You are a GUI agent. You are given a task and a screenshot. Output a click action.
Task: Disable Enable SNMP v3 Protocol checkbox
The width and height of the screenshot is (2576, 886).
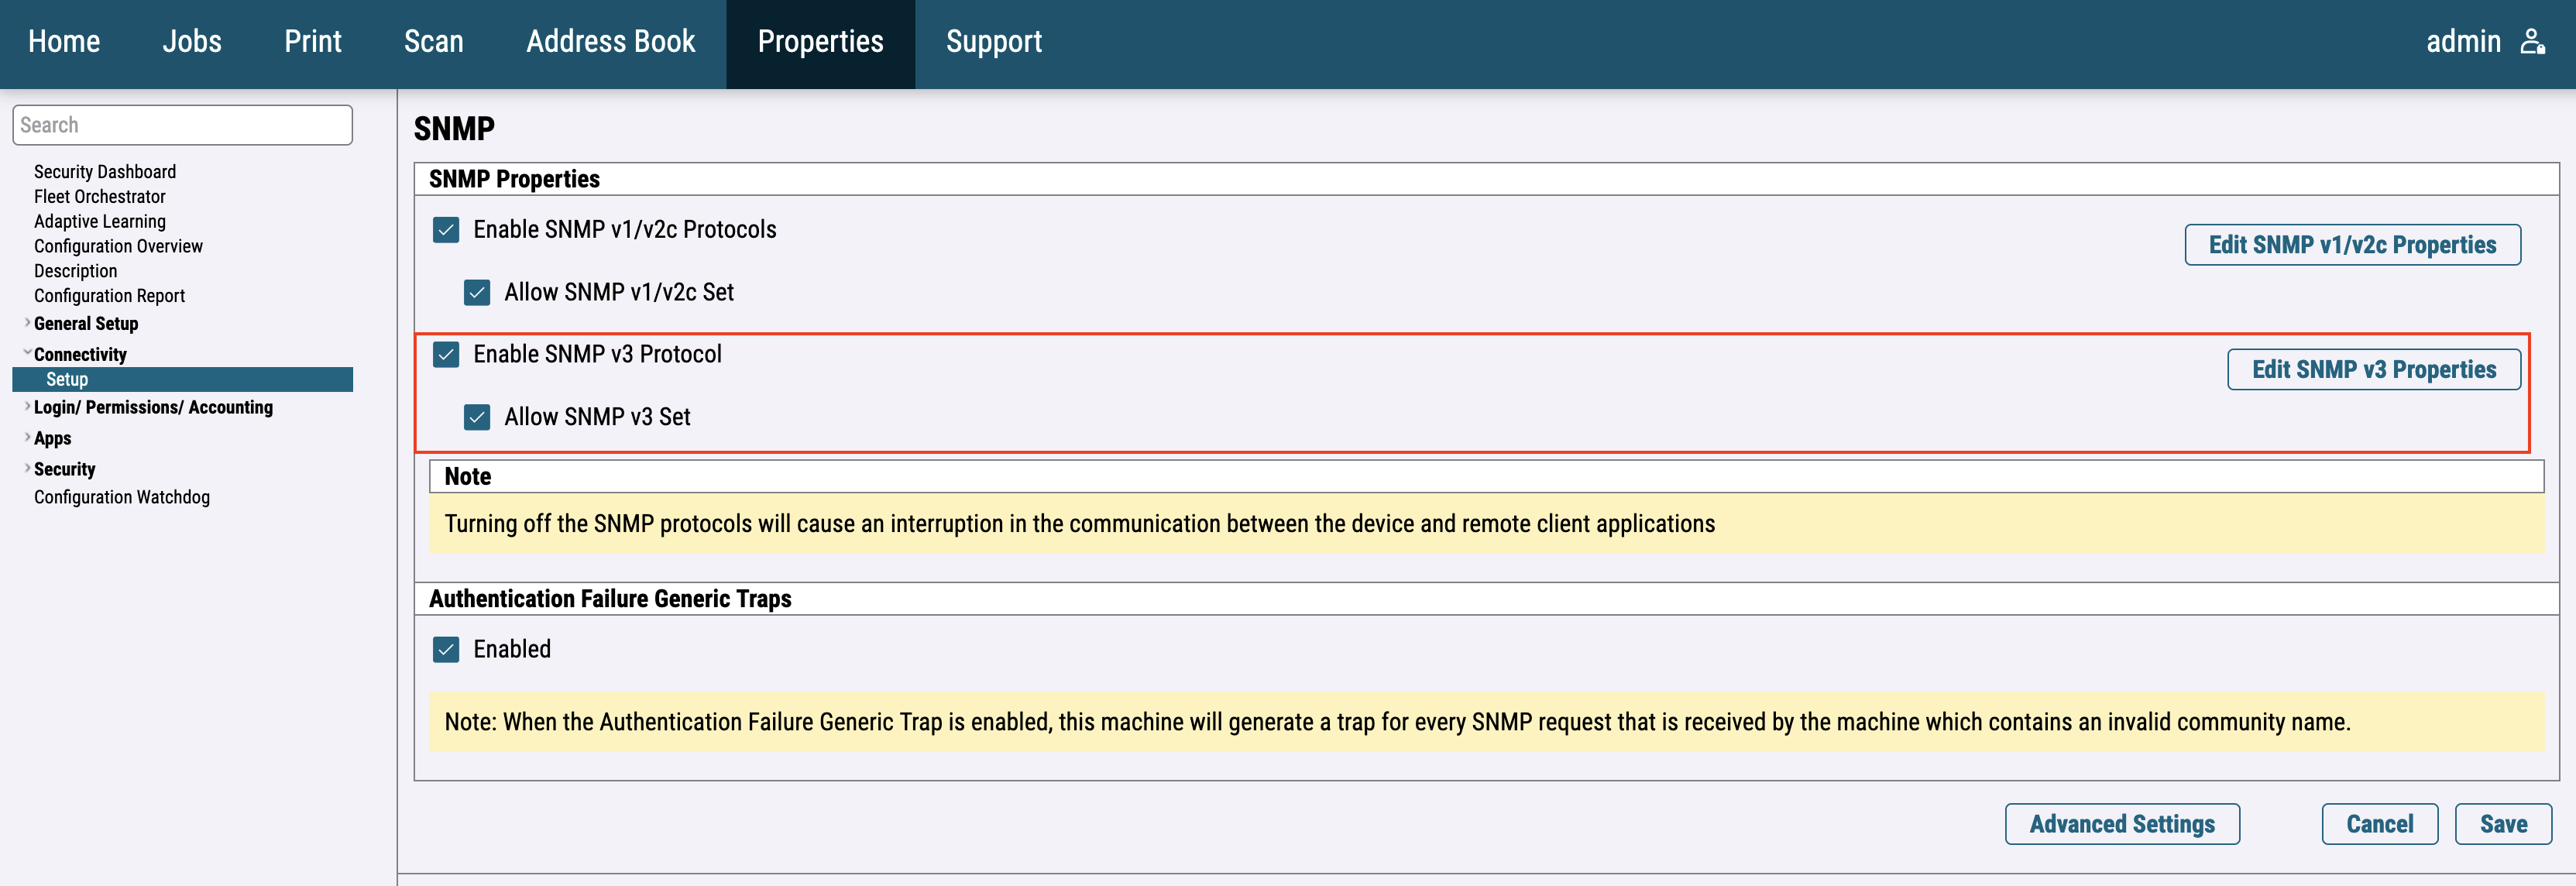(x=446, y=355)
